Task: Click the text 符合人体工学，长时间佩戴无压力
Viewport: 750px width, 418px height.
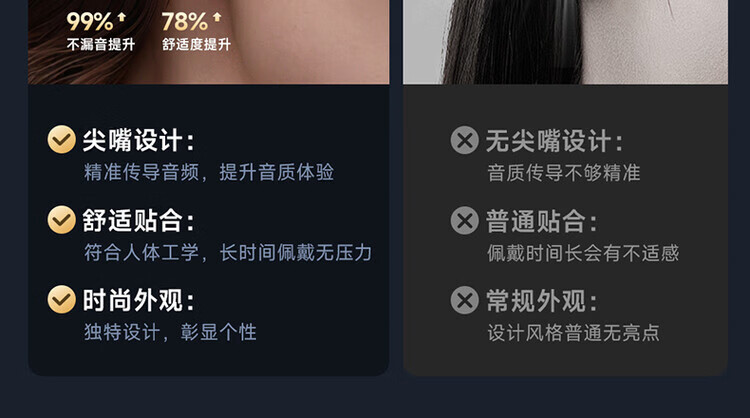Action: [x=228, y=253]
